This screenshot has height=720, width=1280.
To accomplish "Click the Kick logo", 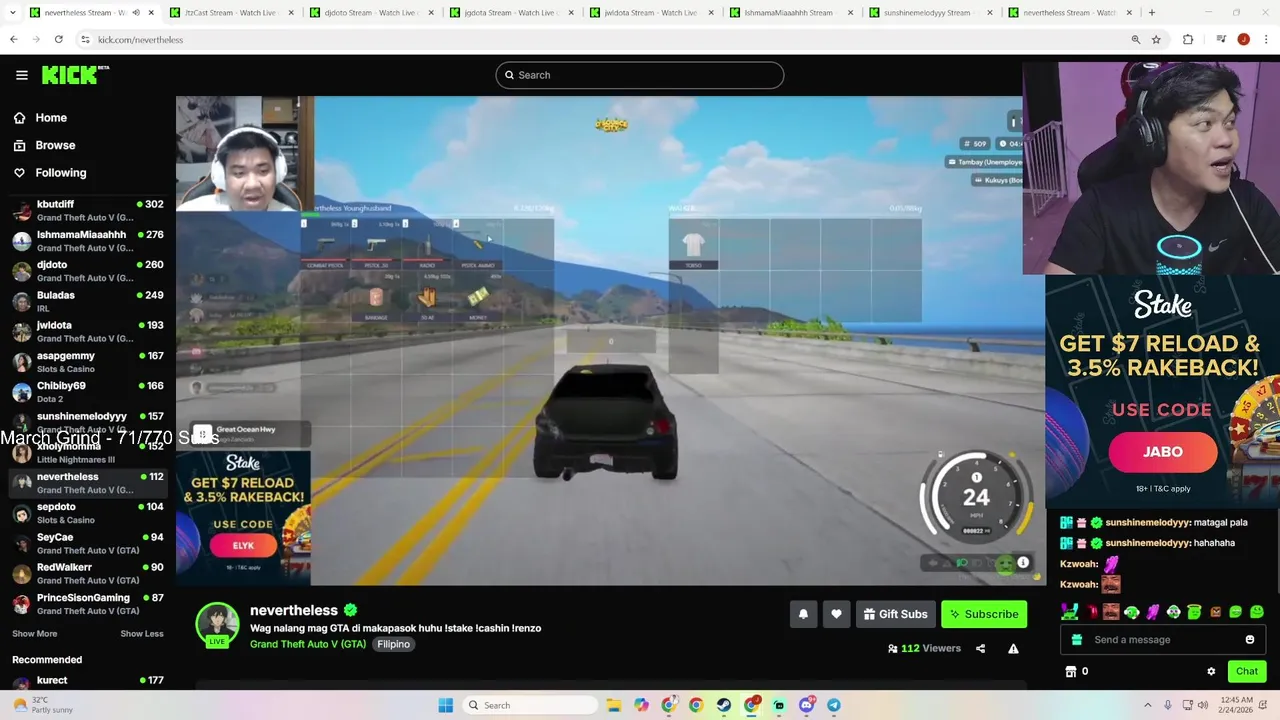I will coord(75,75).
